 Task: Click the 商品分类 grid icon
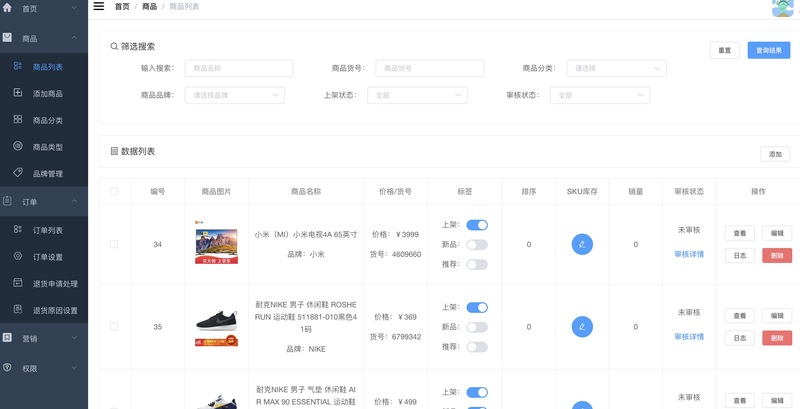point(18,119)
